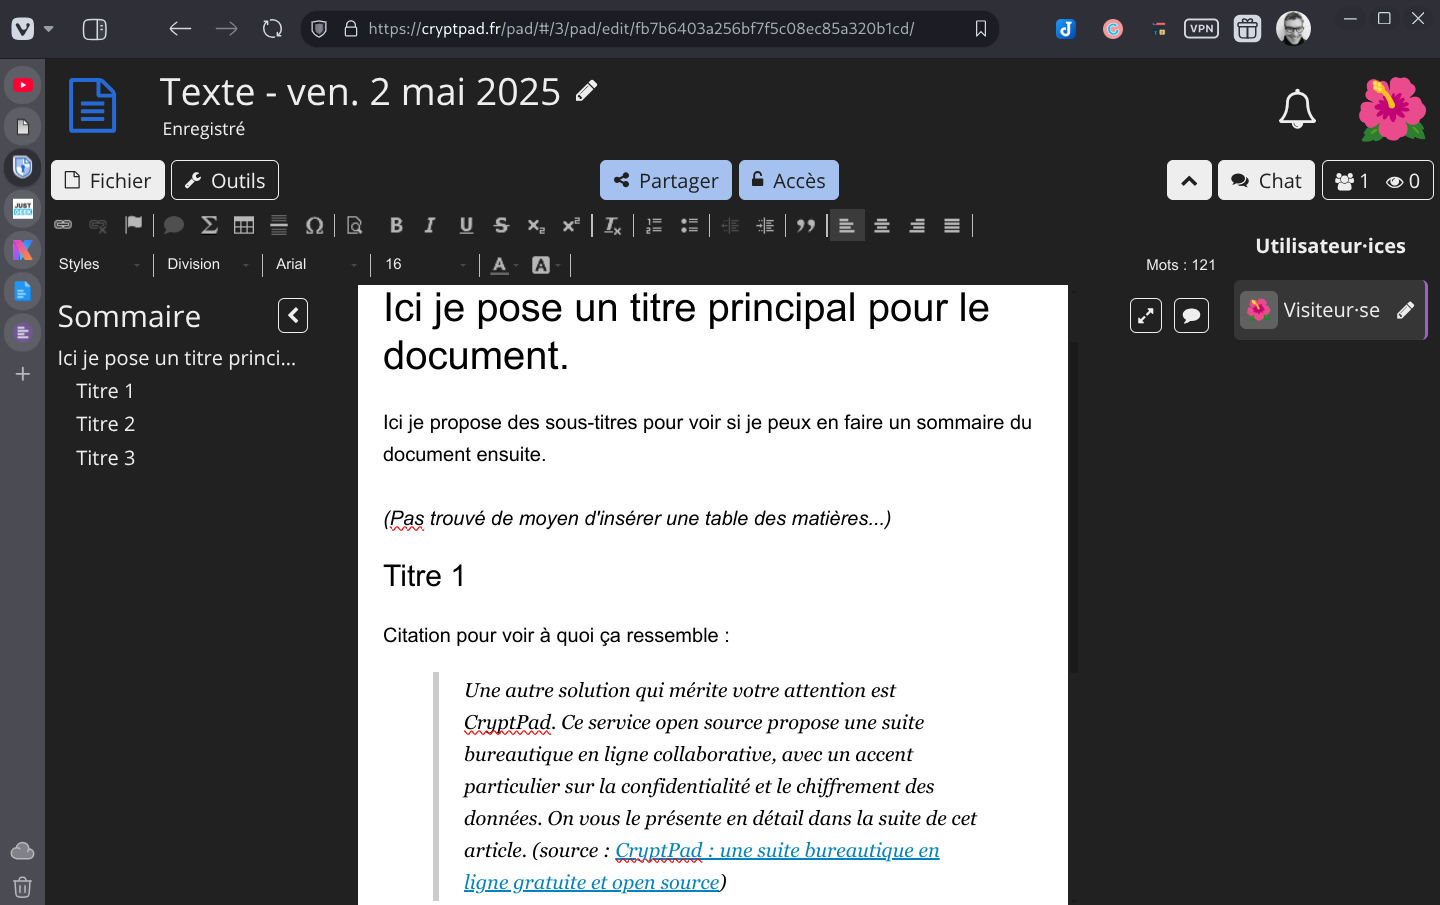Enable center text alignment
The width and height of the screenshot is (1440, 905).
(882, 225)
